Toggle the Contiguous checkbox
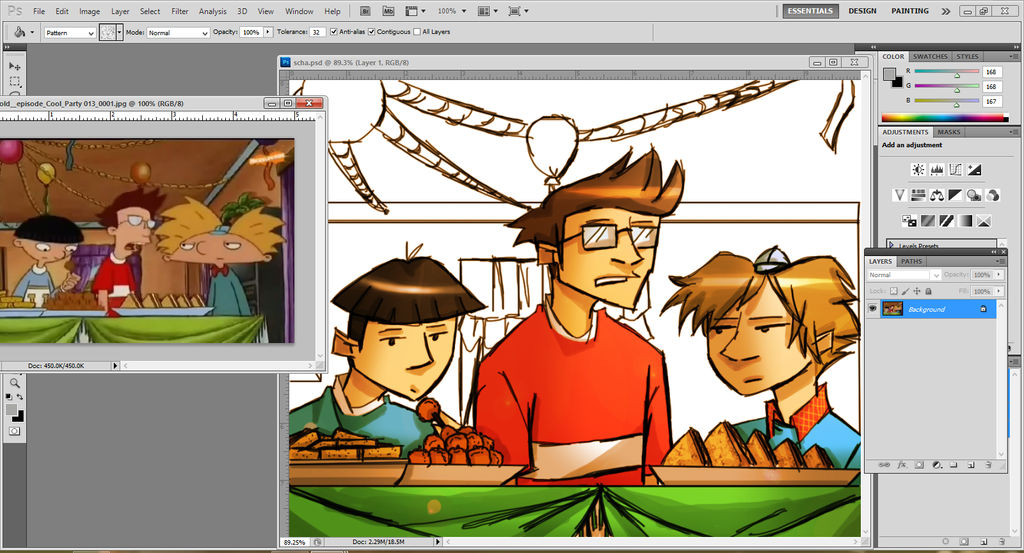Viewport: 1024px width, 553px height. tap(372, 31)
